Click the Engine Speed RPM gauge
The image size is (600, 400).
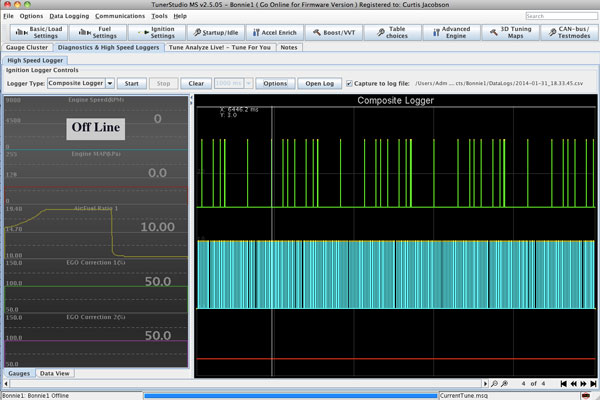tap(96, 122)
